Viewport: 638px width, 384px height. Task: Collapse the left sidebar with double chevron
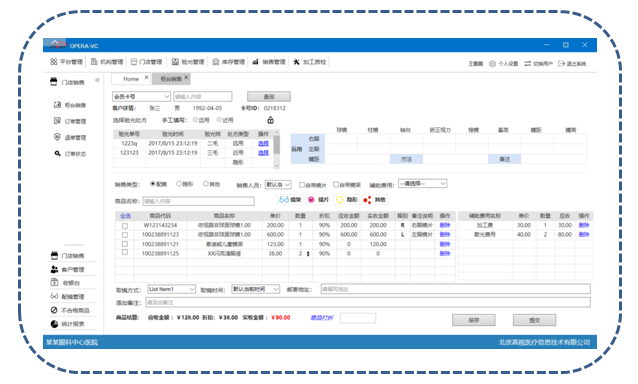pyautogui.click(x=97, y=80)
